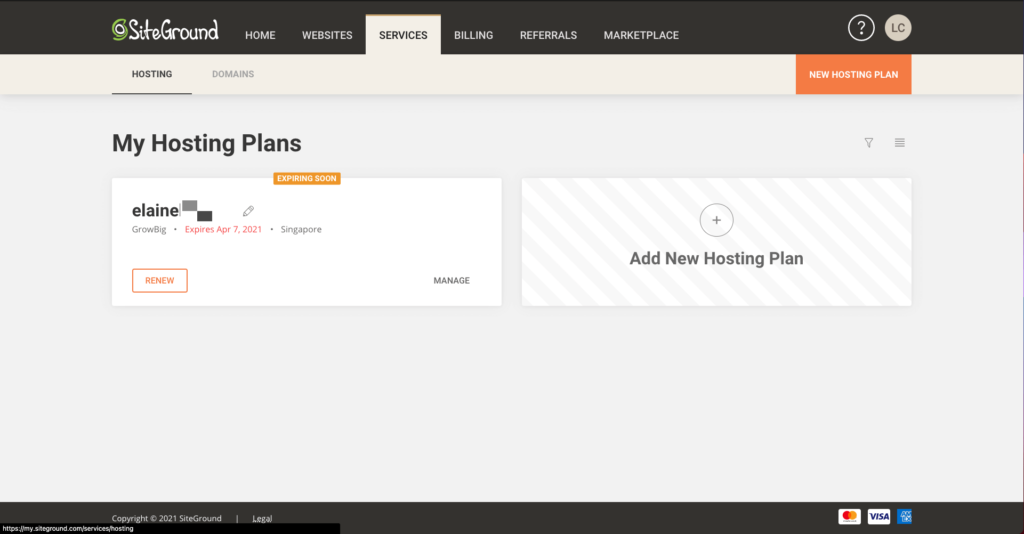
Task: Click MANAGE on the elaine plan
Action: click(x=451, y=281)
